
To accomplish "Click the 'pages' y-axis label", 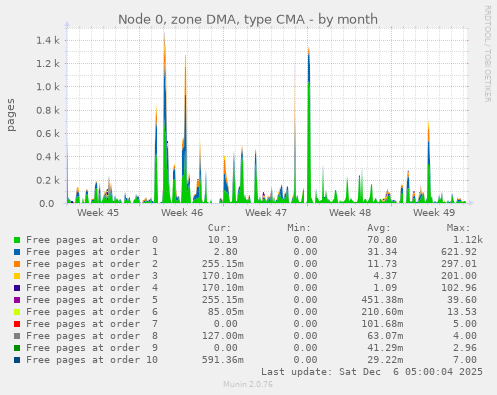I will point(11,115).
